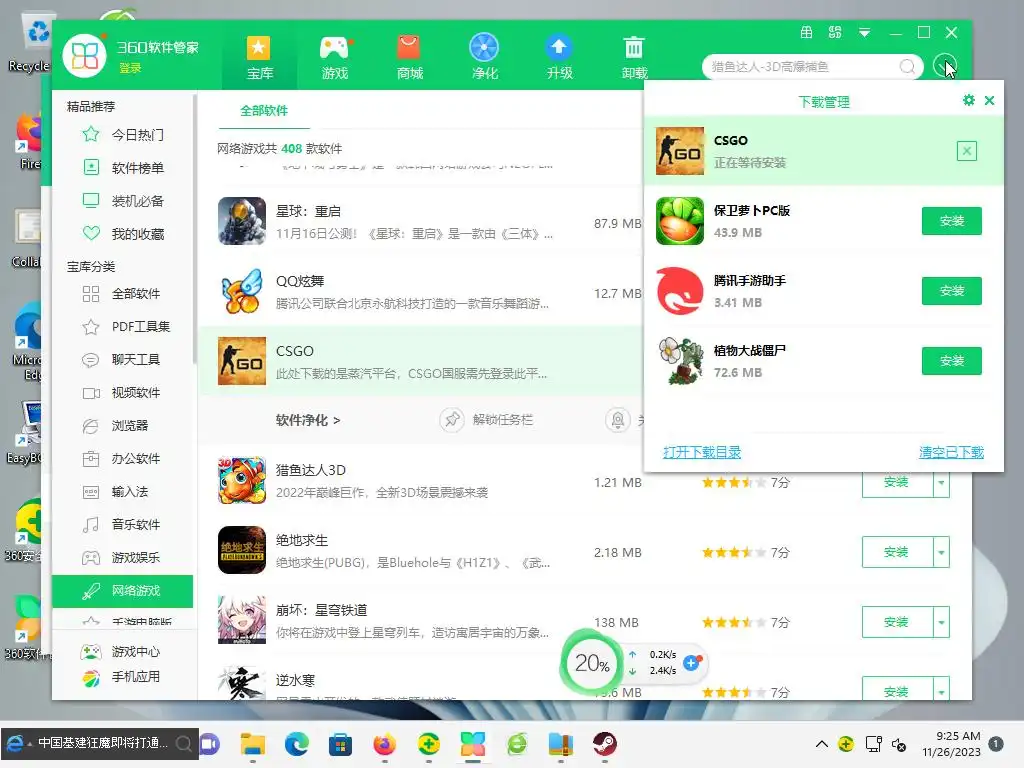Open 手机应用 at sidebar bottom
Screen dimensions: 1024x768
121,677
